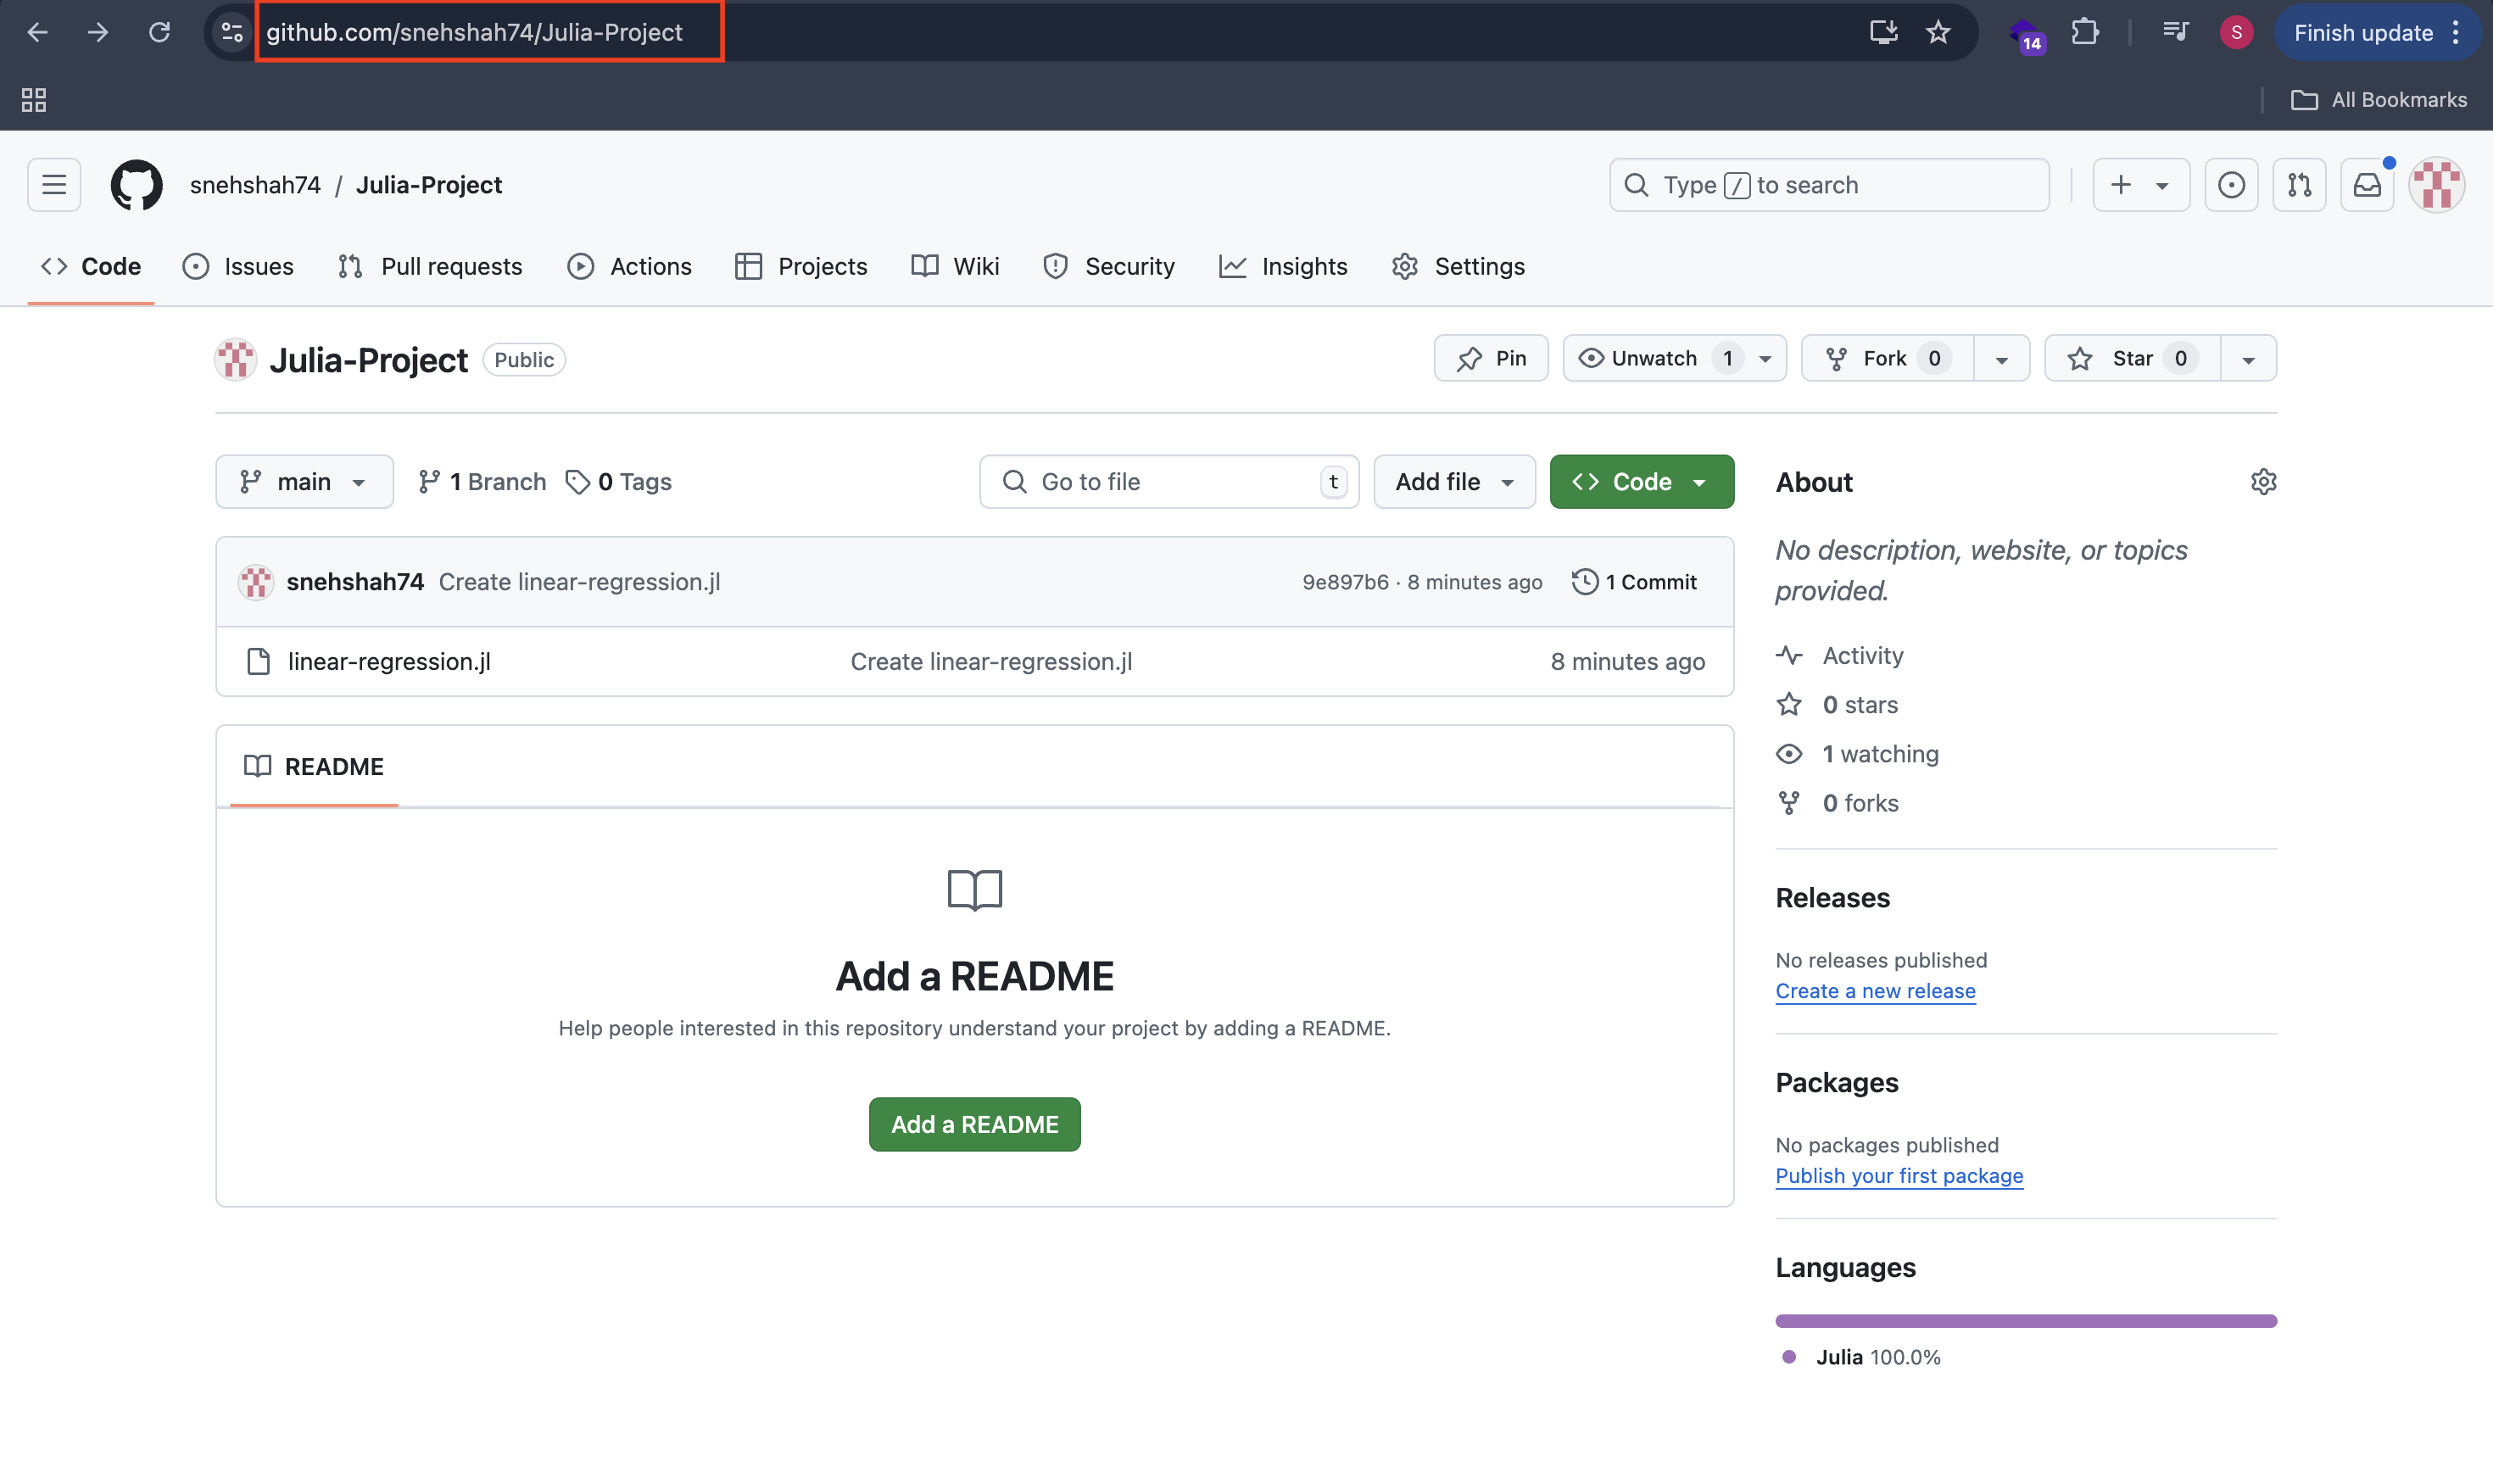The width and height of the screenshot is (2493, 1484).
Task: Open the Pull requests tab
Action: [430, 266]
